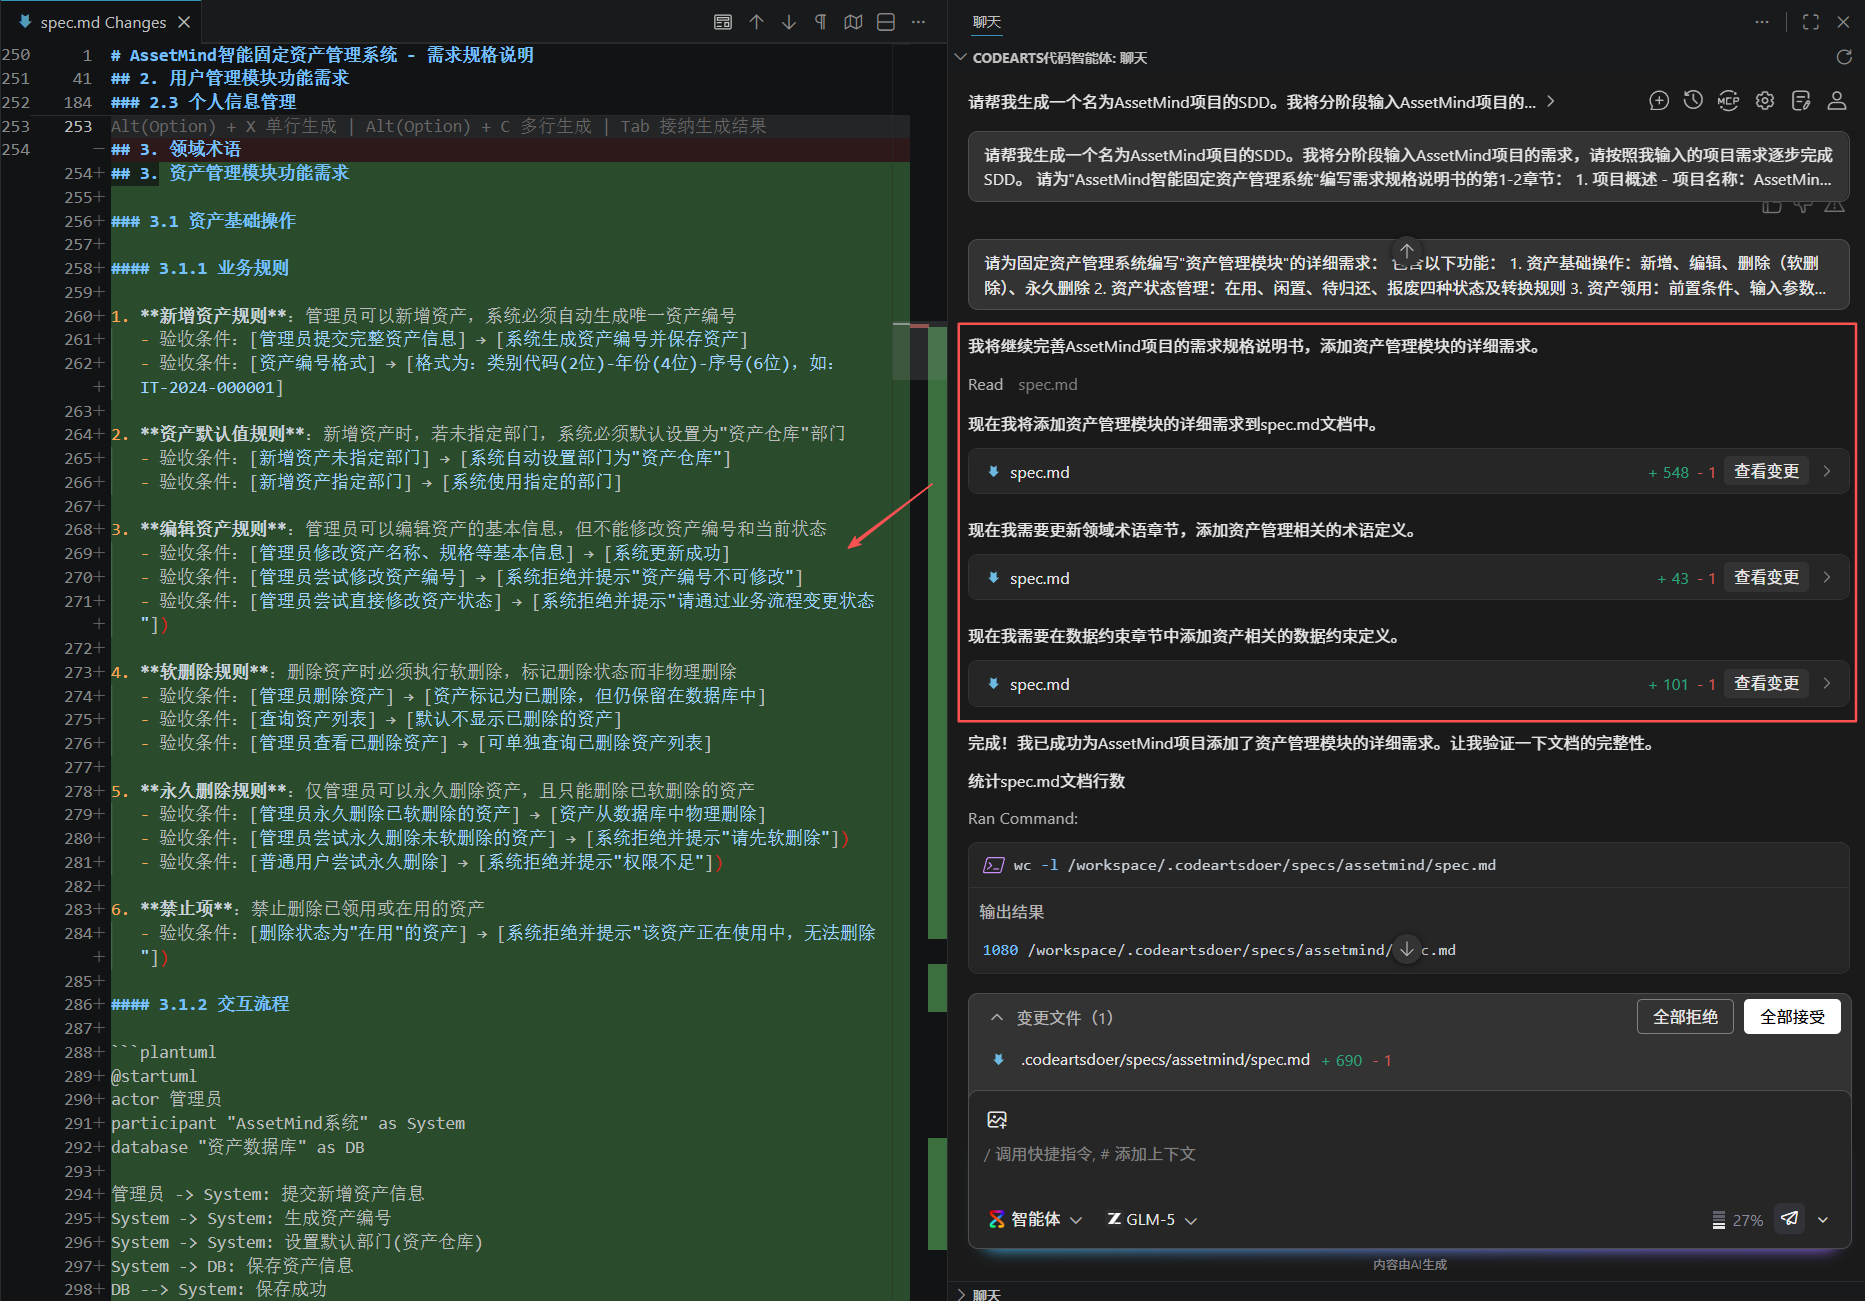Go to next change arrow in editor toolbar
Viewport: 1865px width, 1301px height.
789,22
